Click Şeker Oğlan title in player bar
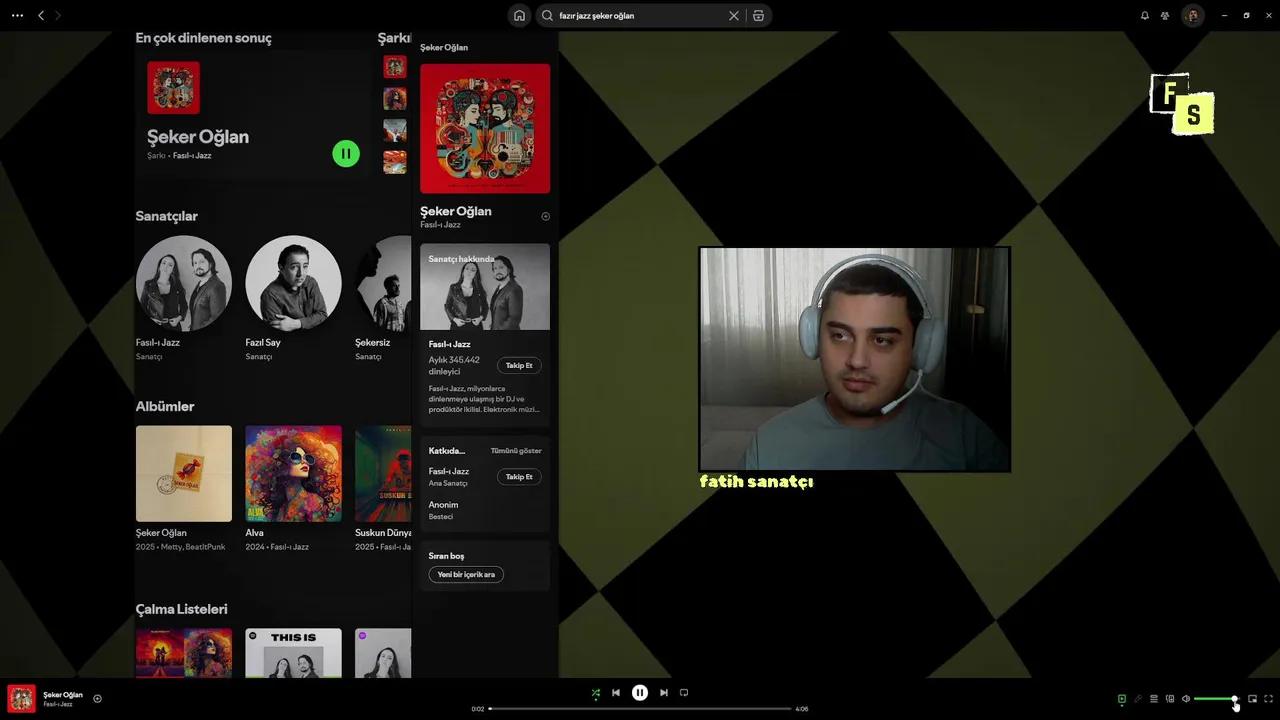The width and height of the screenshot is (1280, 720). click(x=63, y=695)
